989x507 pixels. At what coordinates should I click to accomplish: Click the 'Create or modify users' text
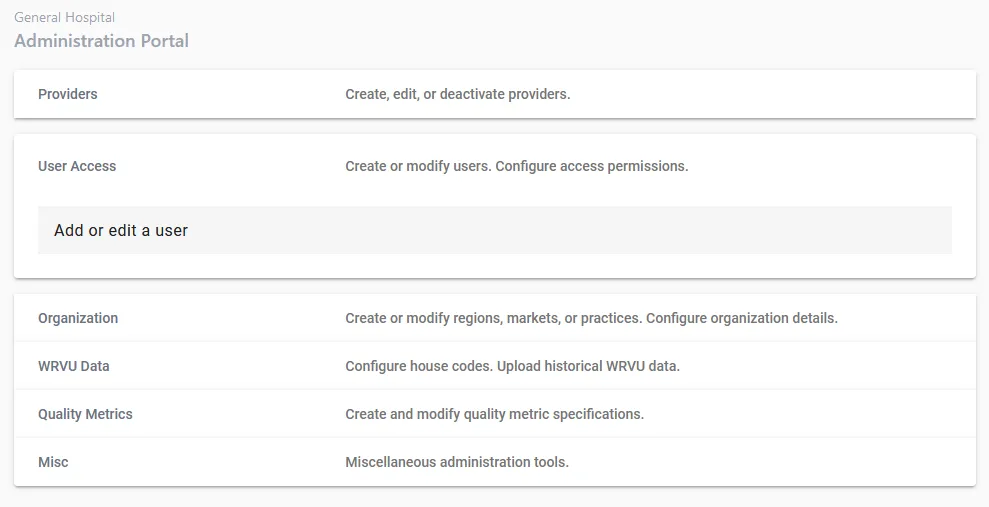417,166
